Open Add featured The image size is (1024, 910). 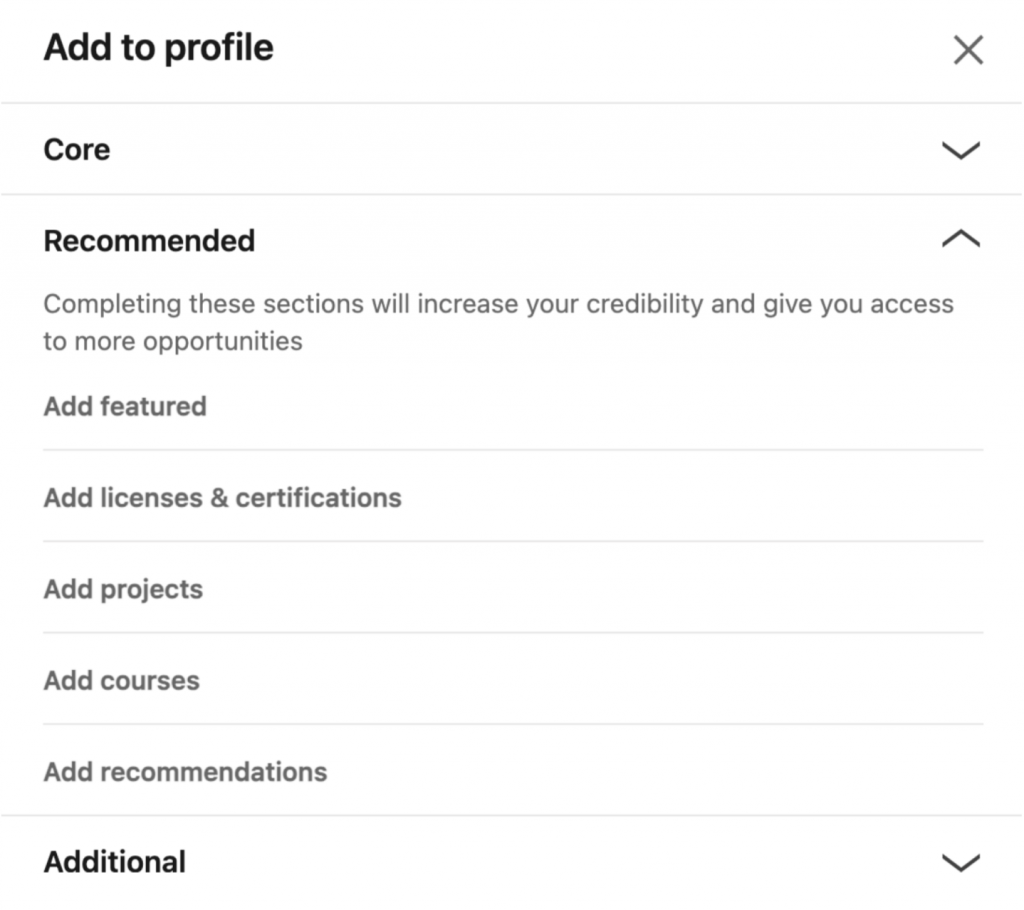point(125,406)
